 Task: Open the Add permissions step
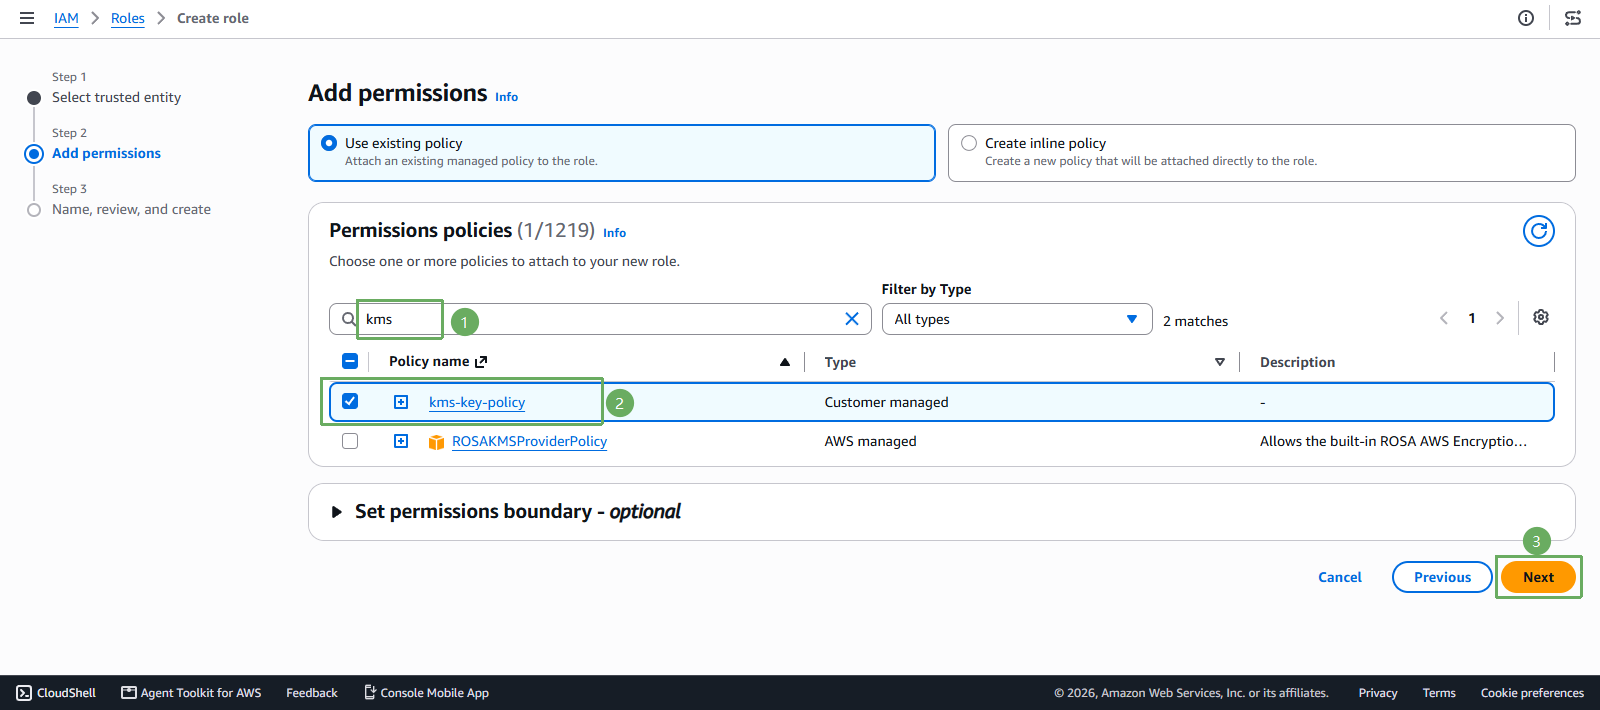(106, 153)
